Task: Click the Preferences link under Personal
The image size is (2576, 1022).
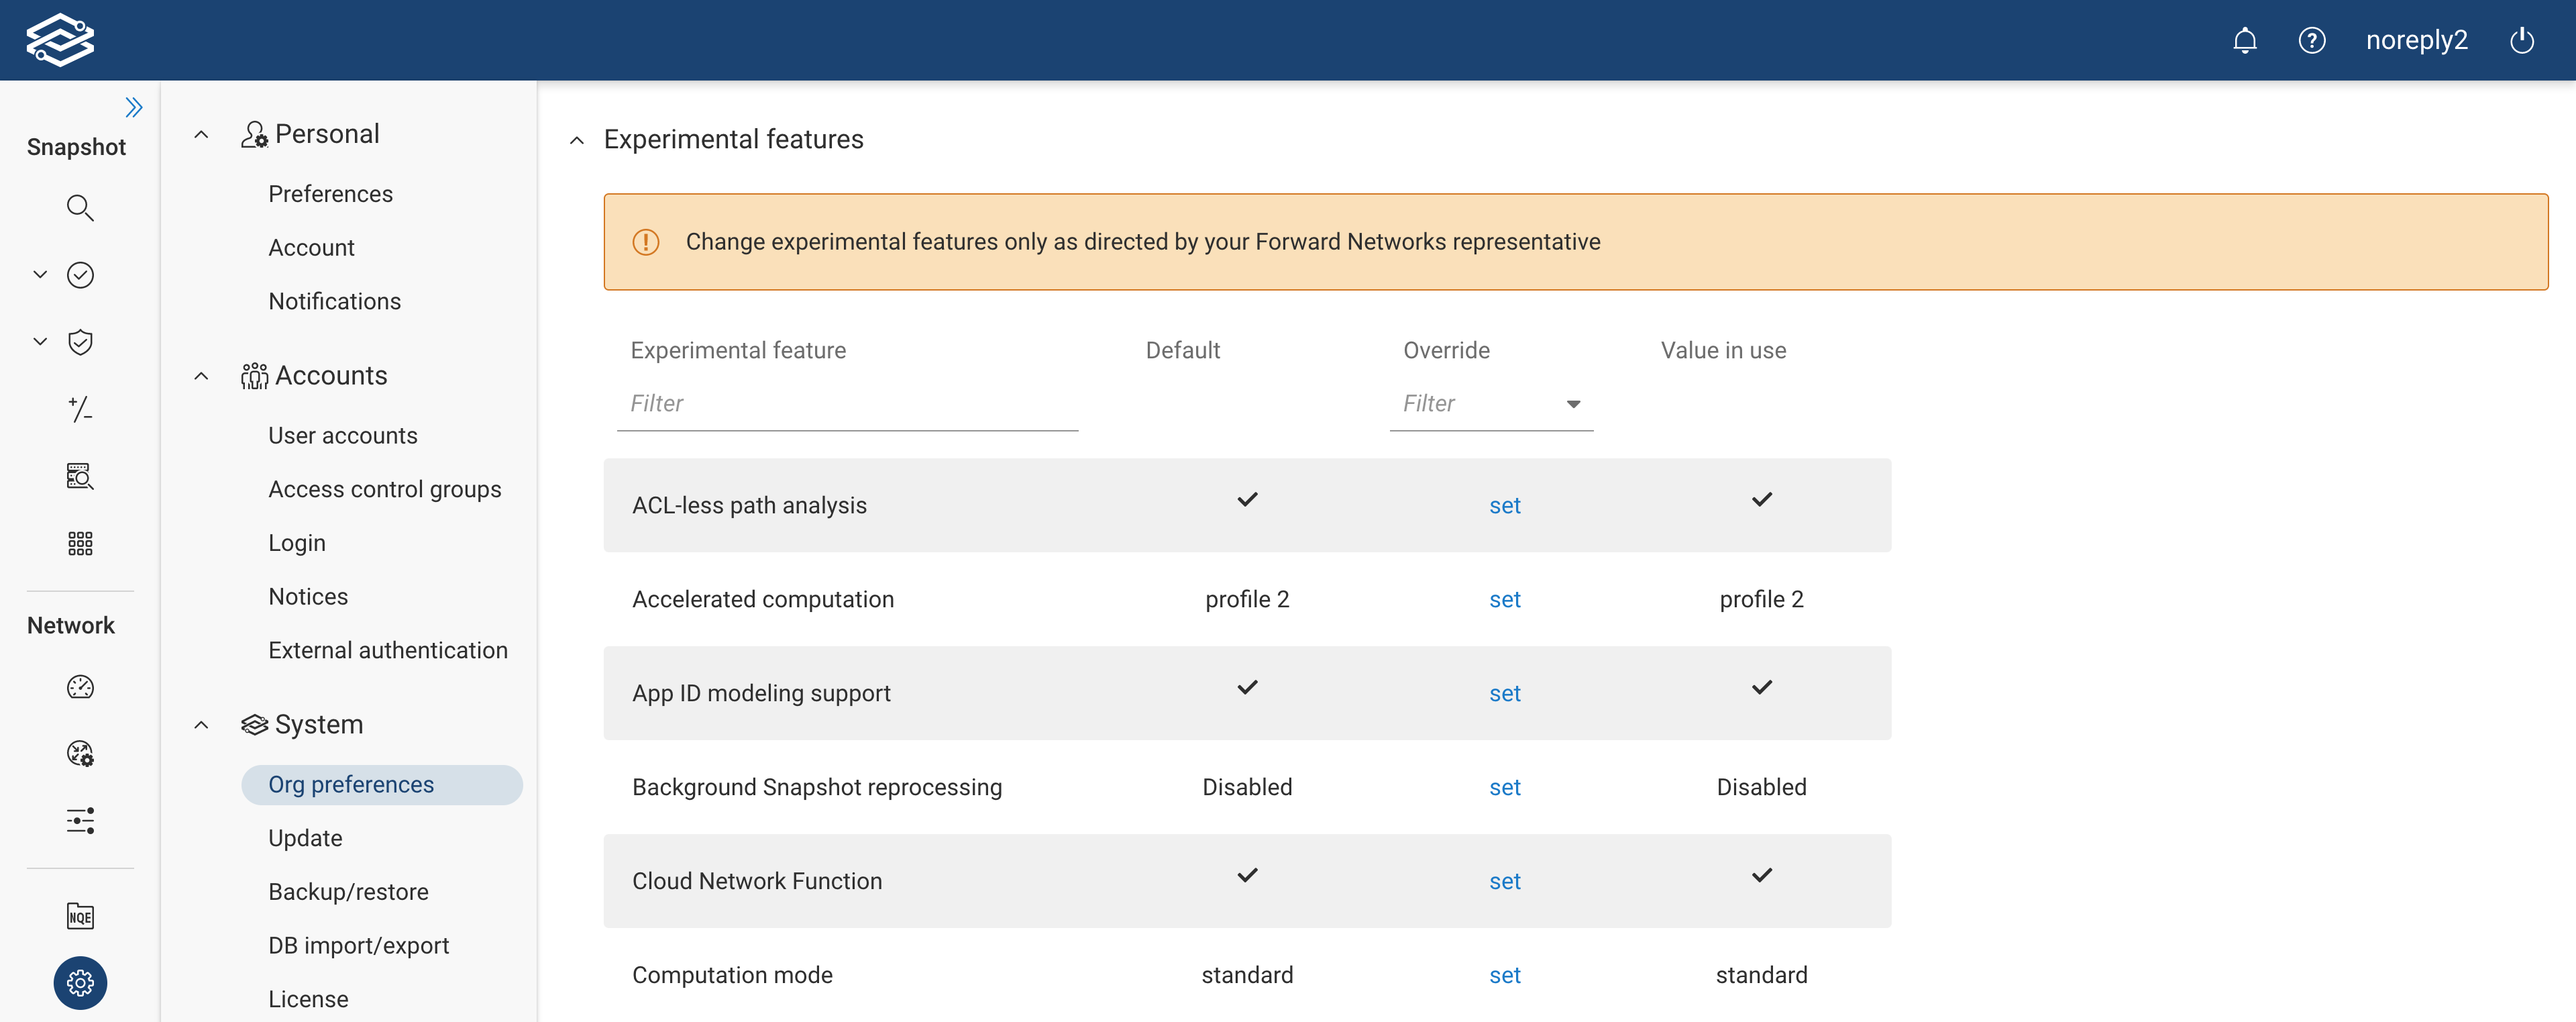Action: (x=330, y=193)
